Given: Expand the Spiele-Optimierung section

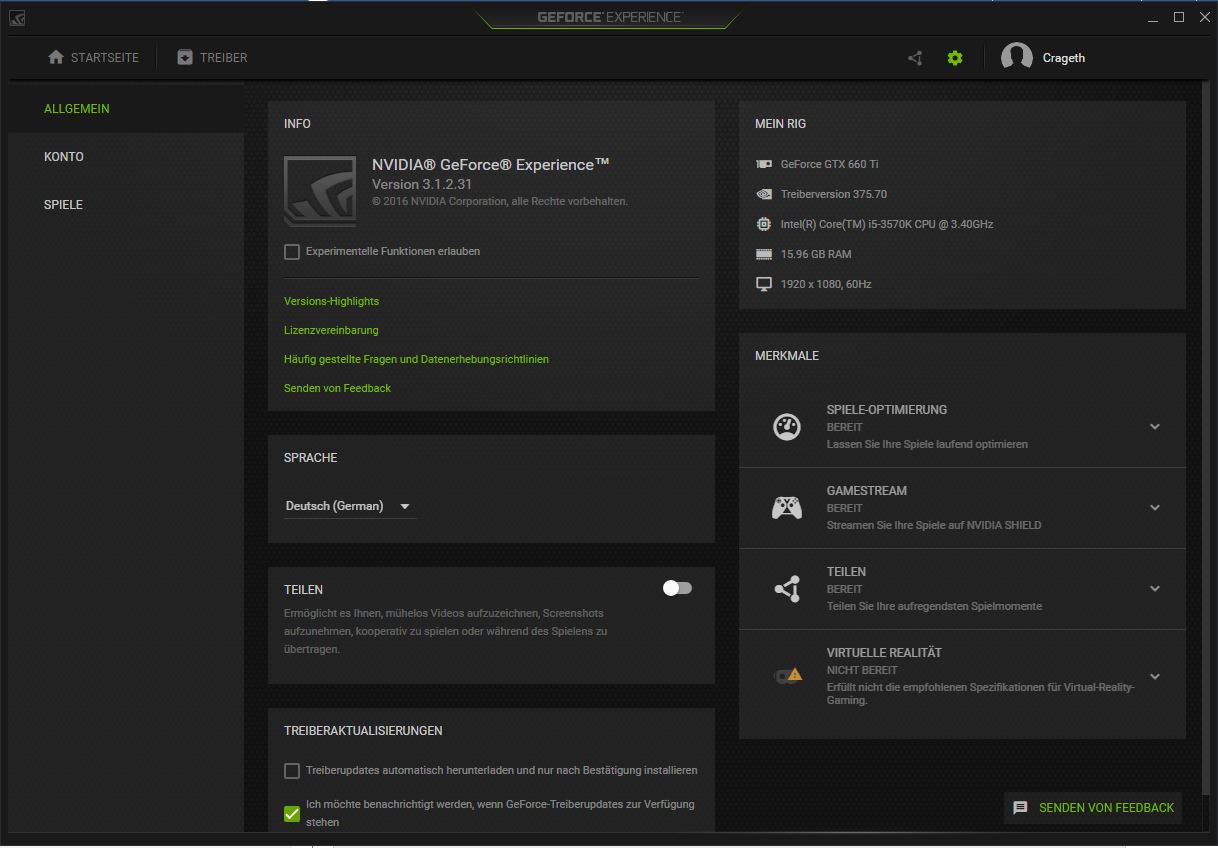Looking at the screenshot, I should [x=1155, y=426].
